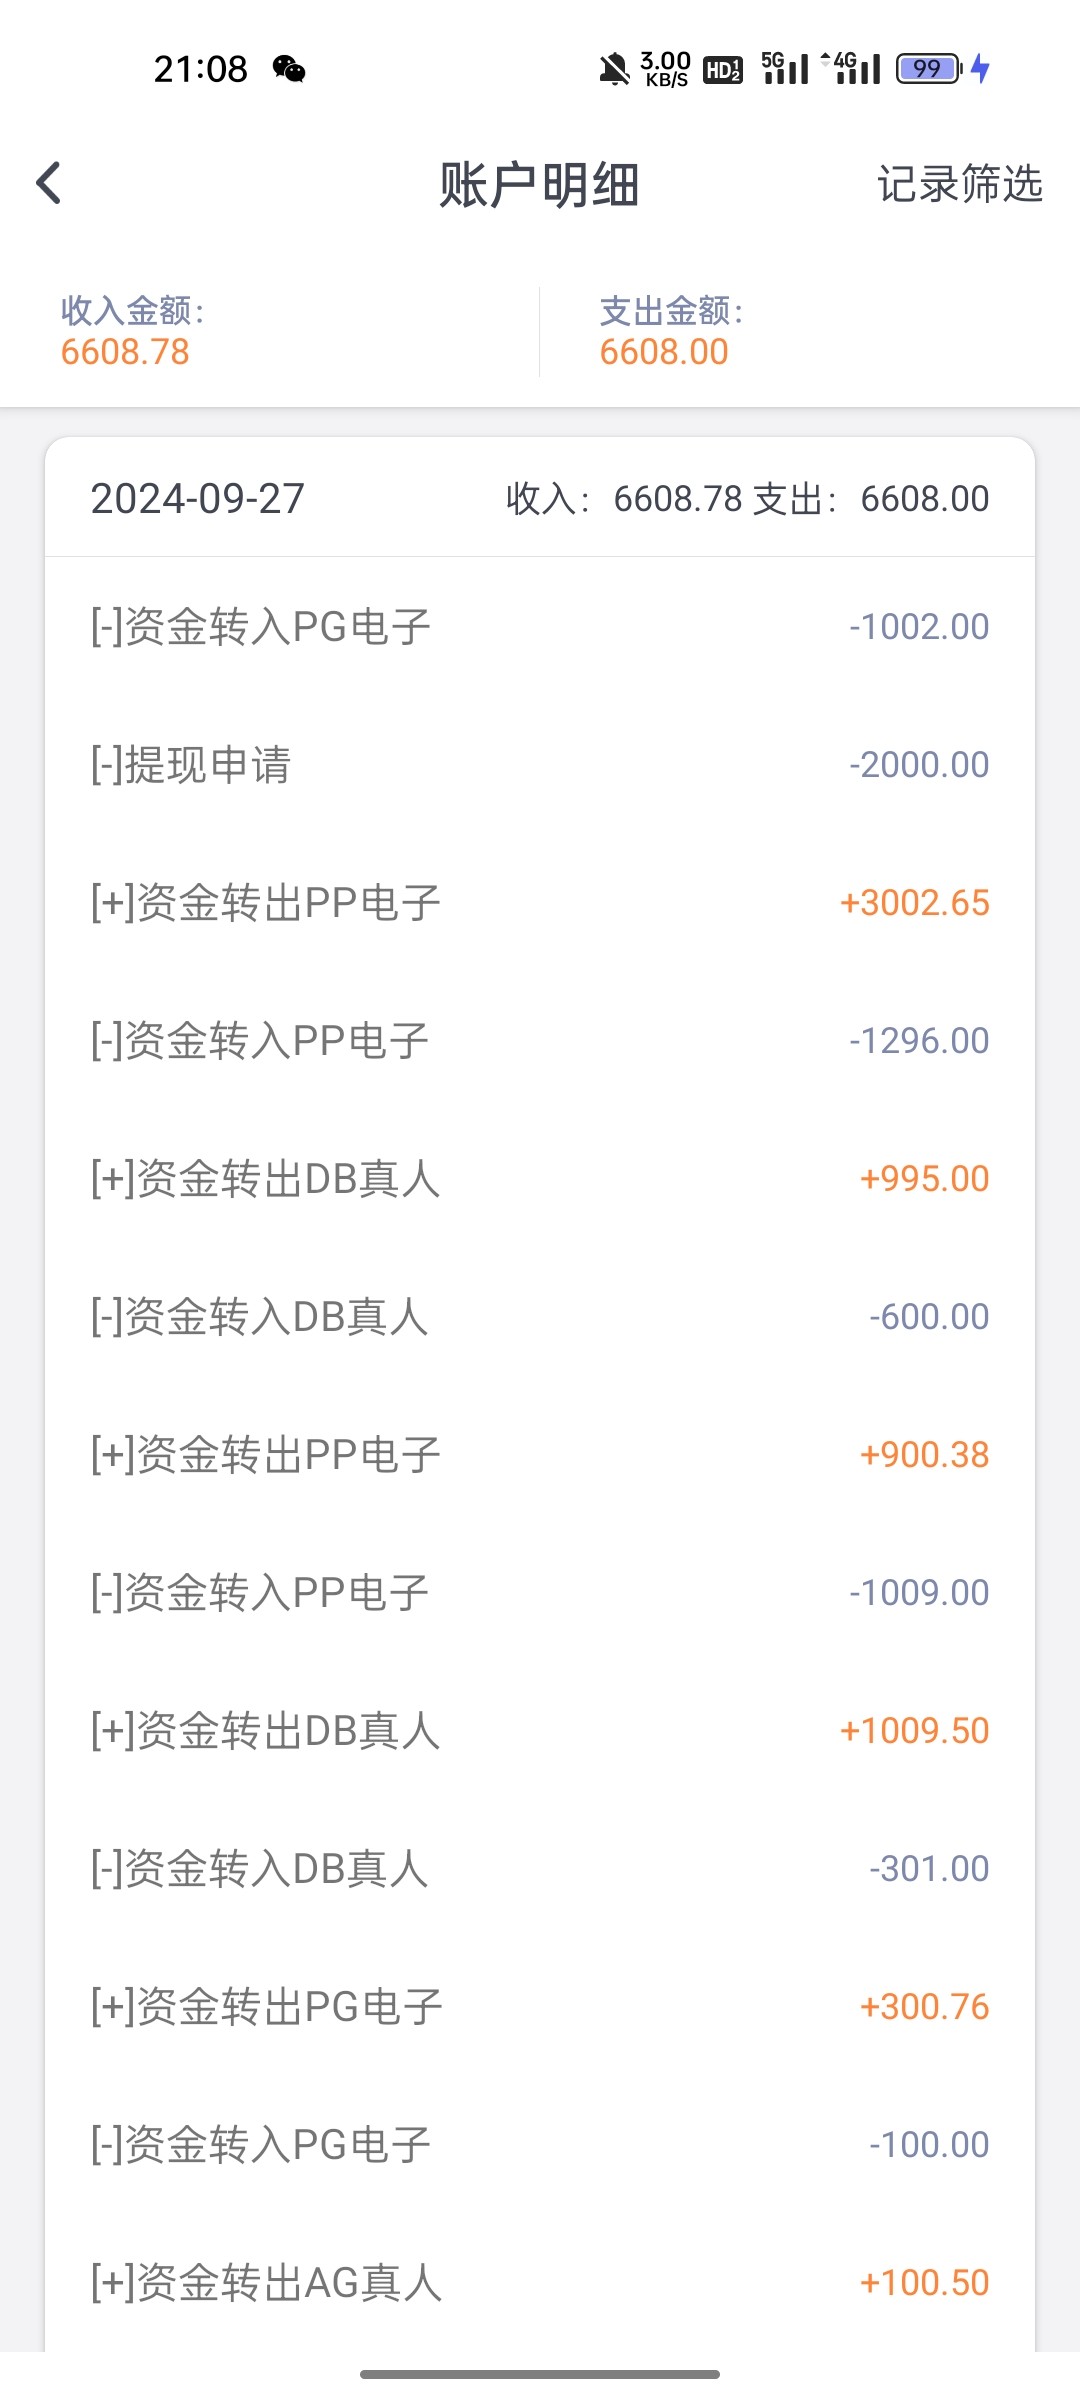Tap the charging bolt icon
The image size is (1080, 2400).
(x=981, y=69)
